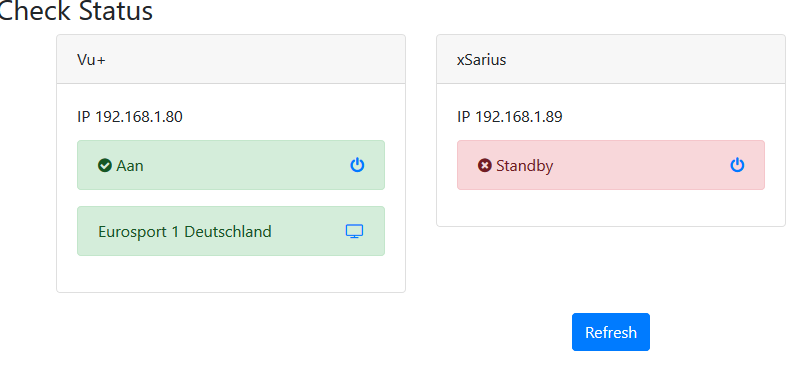808x379 pixels.
Task: Click the Standby status label
Action: (x=525, y=166)
